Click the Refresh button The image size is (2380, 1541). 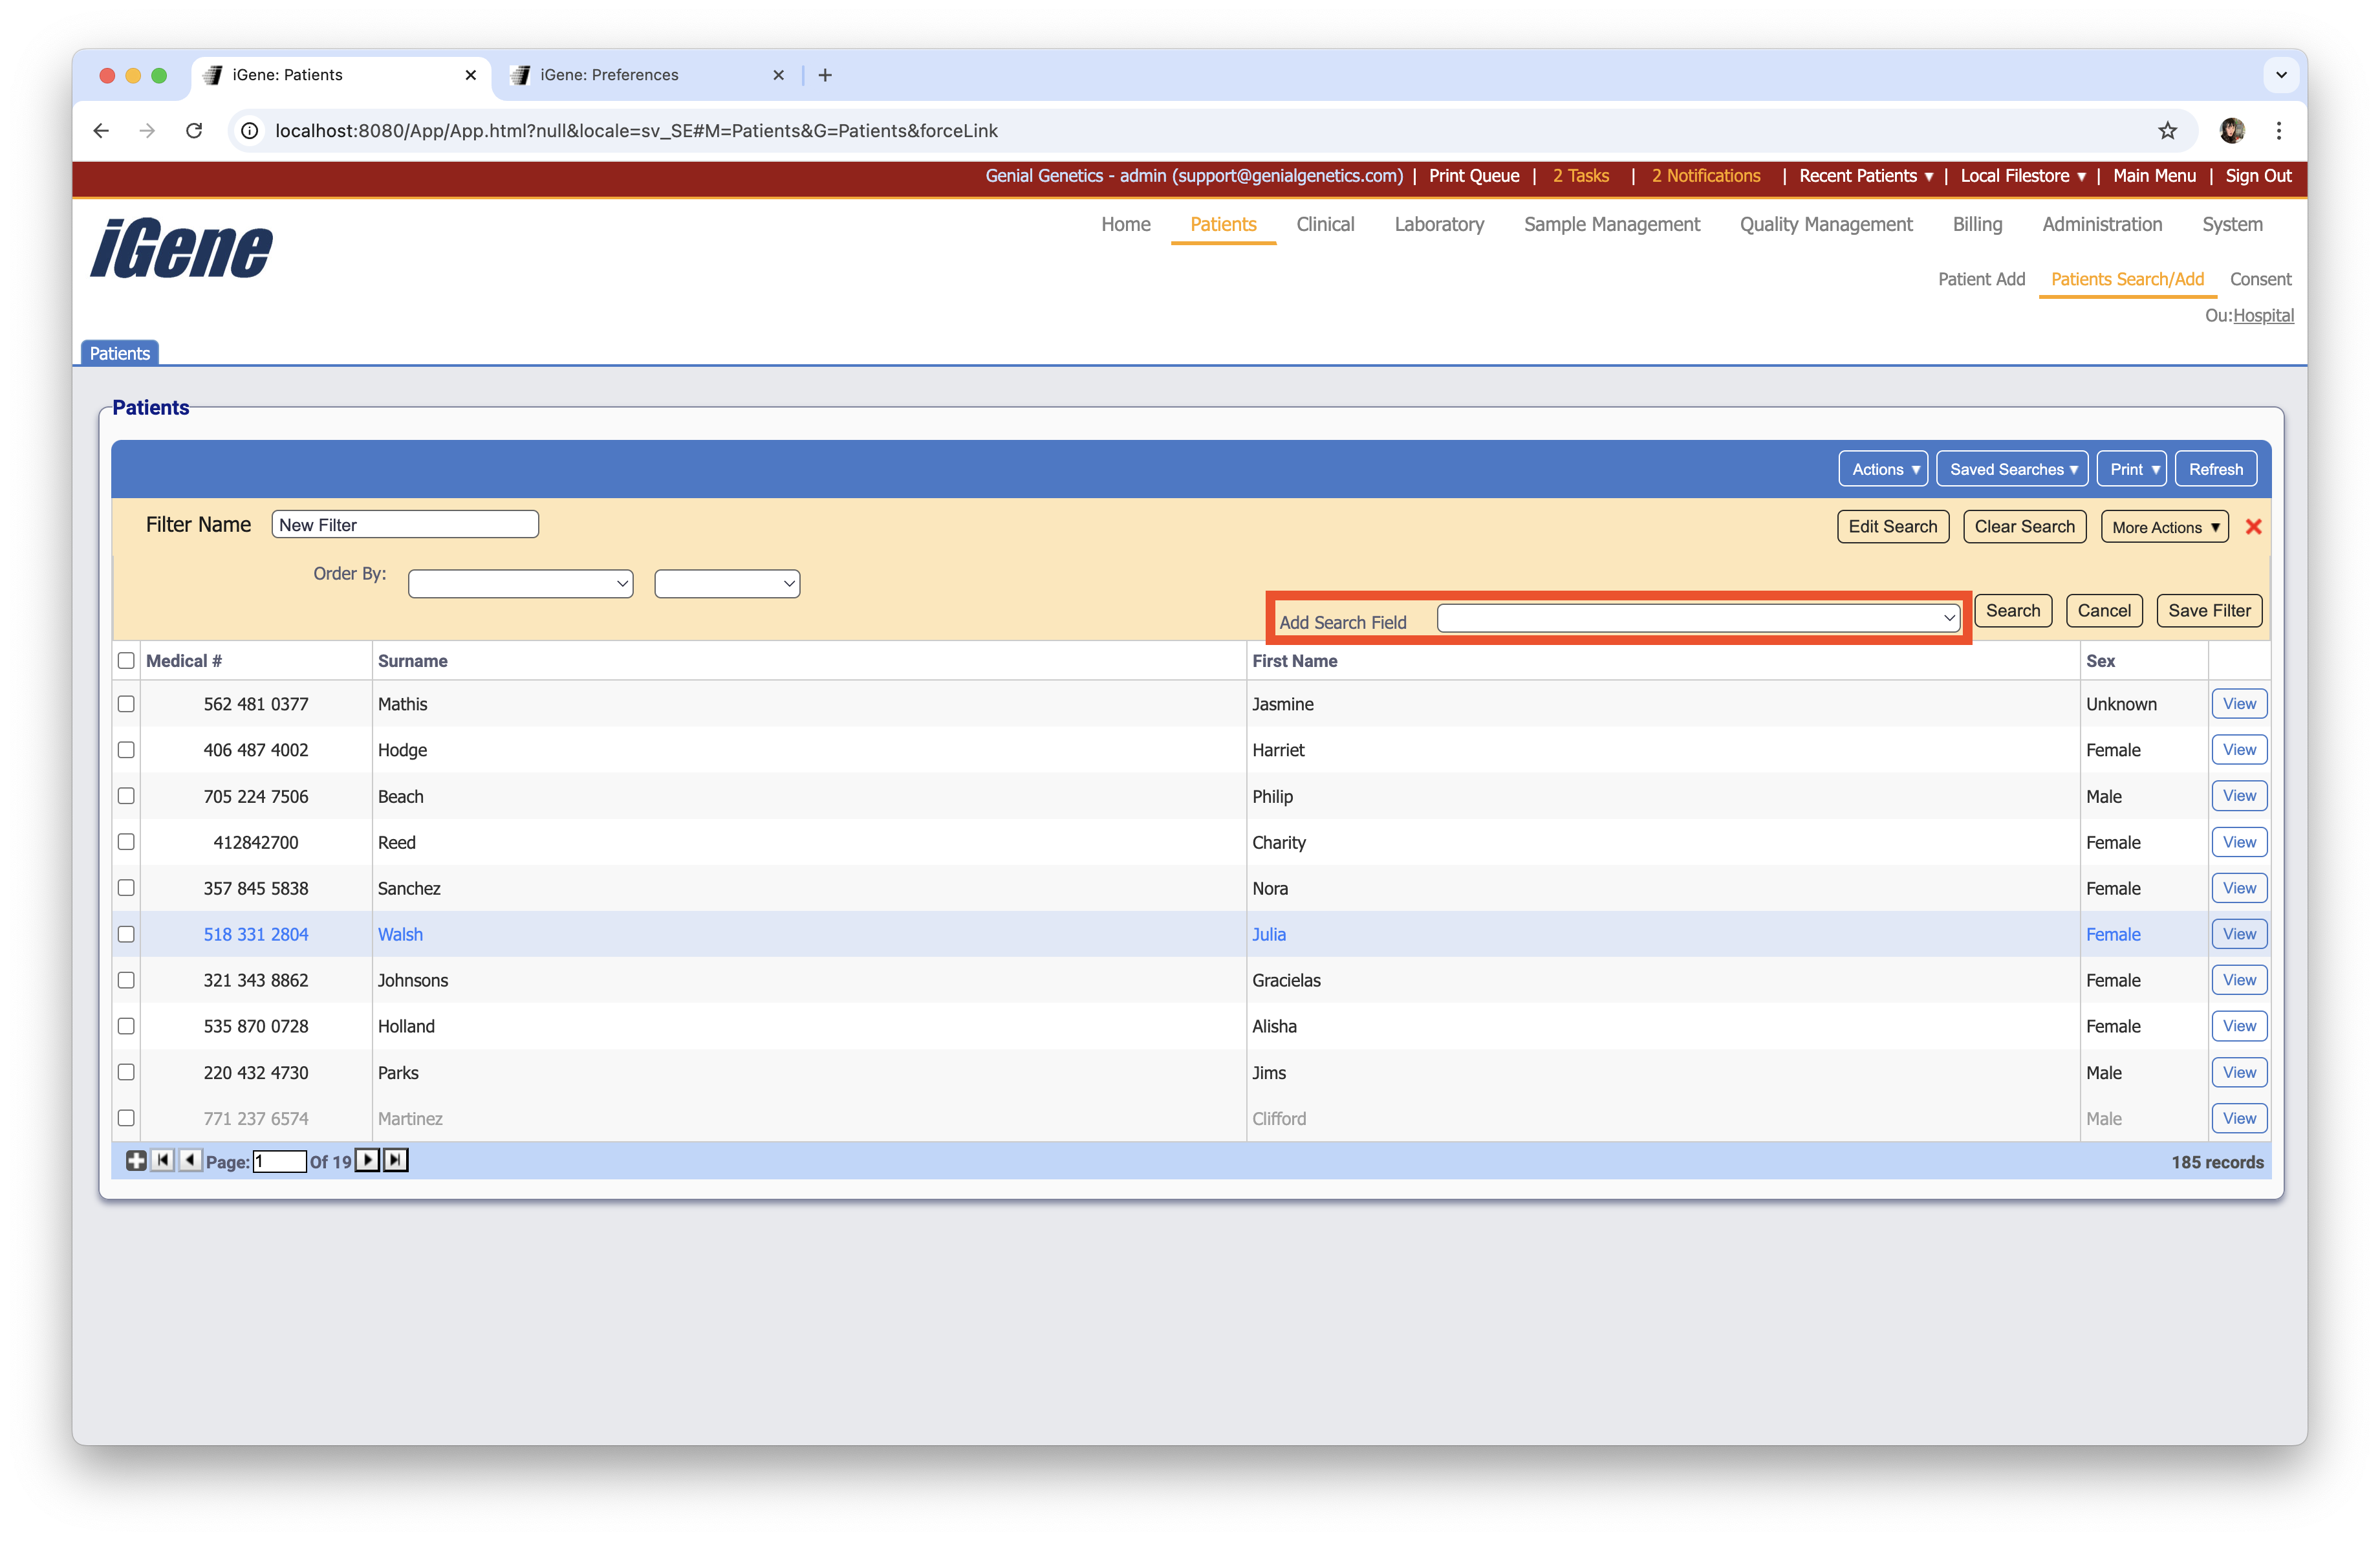(x=2216, y=468)
